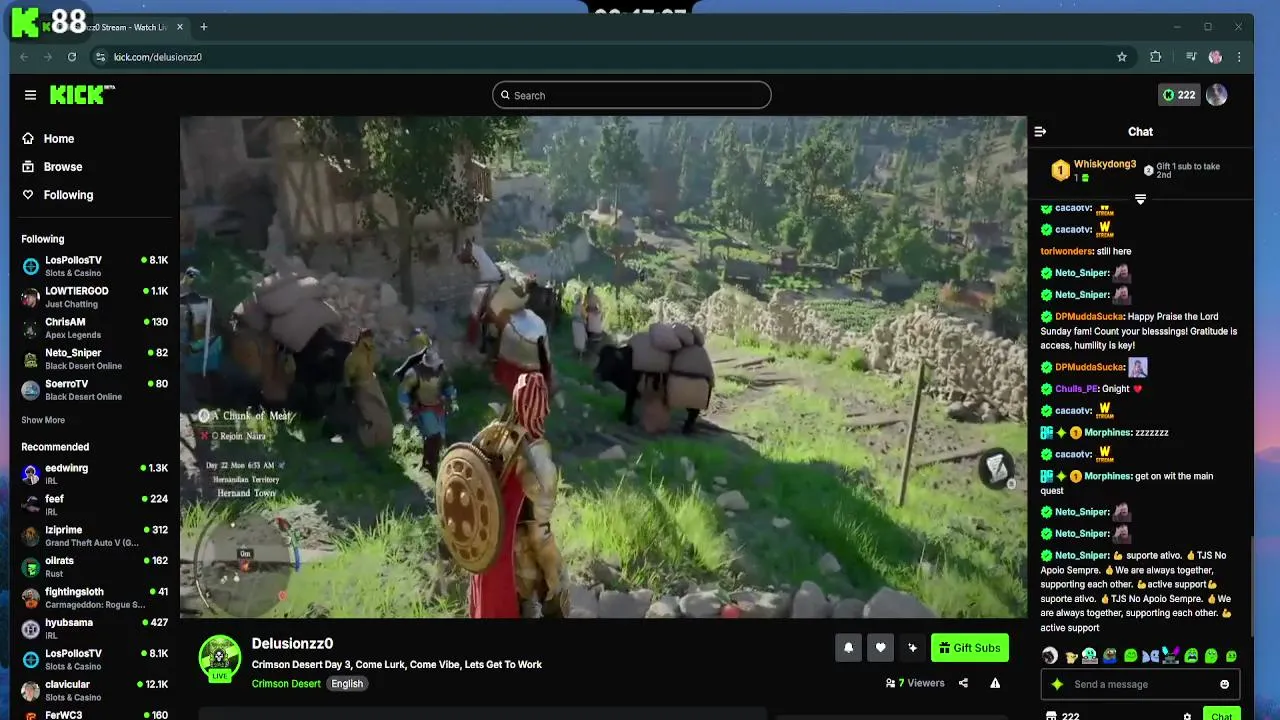The image size is (1280, 720).
Task: Open ChrisAM channel in sidebar
Action: pyautogui.click(x=95, y=327)
